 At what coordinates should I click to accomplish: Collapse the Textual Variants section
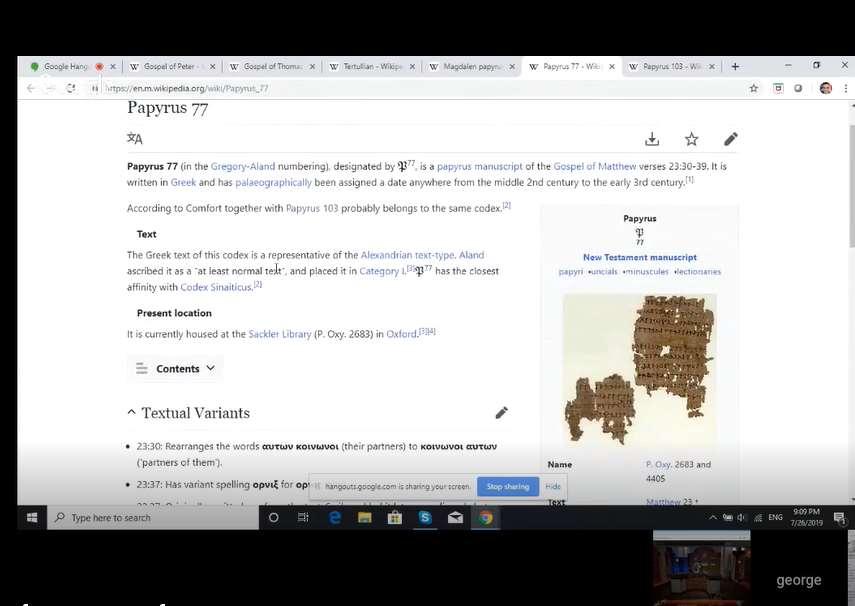131,412
